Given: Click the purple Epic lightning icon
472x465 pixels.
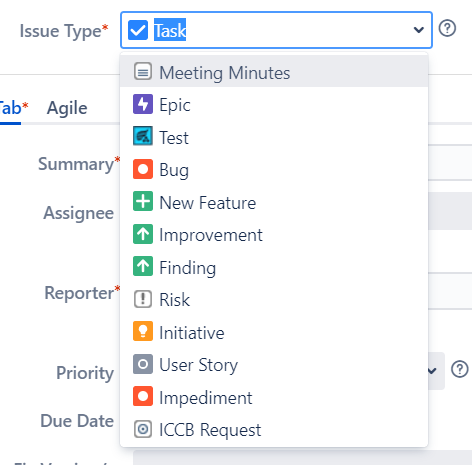Looking at the screenshot, I should pos(143,104).
